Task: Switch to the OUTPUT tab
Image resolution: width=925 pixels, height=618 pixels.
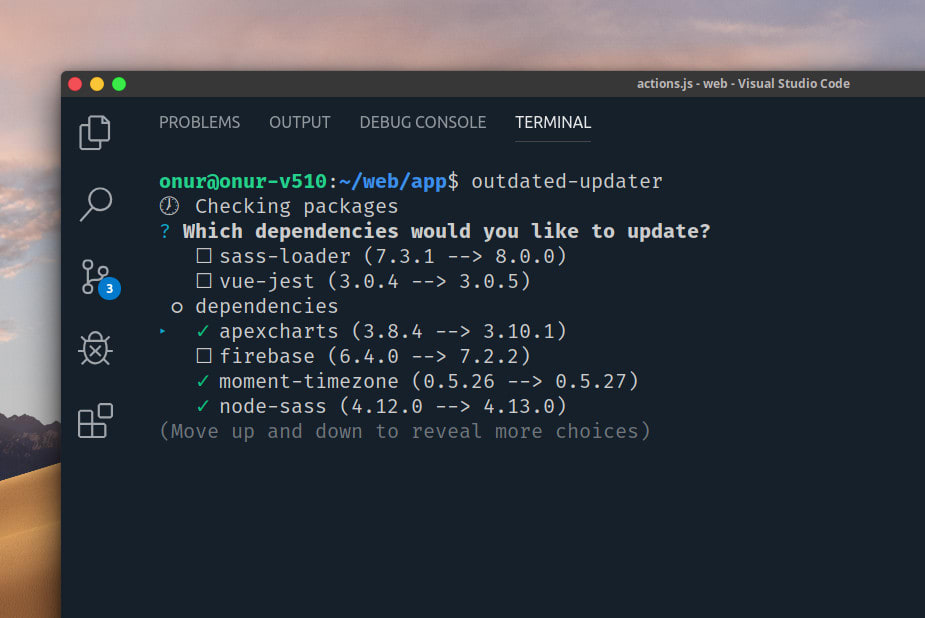Action: (x=299, y=122)
